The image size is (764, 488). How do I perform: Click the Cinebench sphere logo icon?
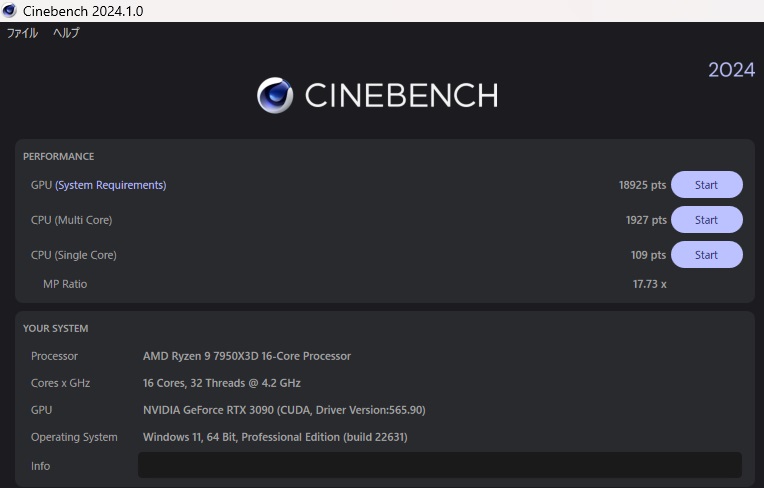click(275, 95)
